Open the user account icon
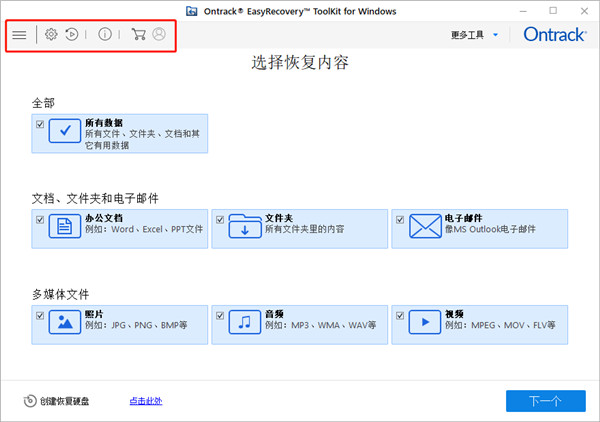 159,34
